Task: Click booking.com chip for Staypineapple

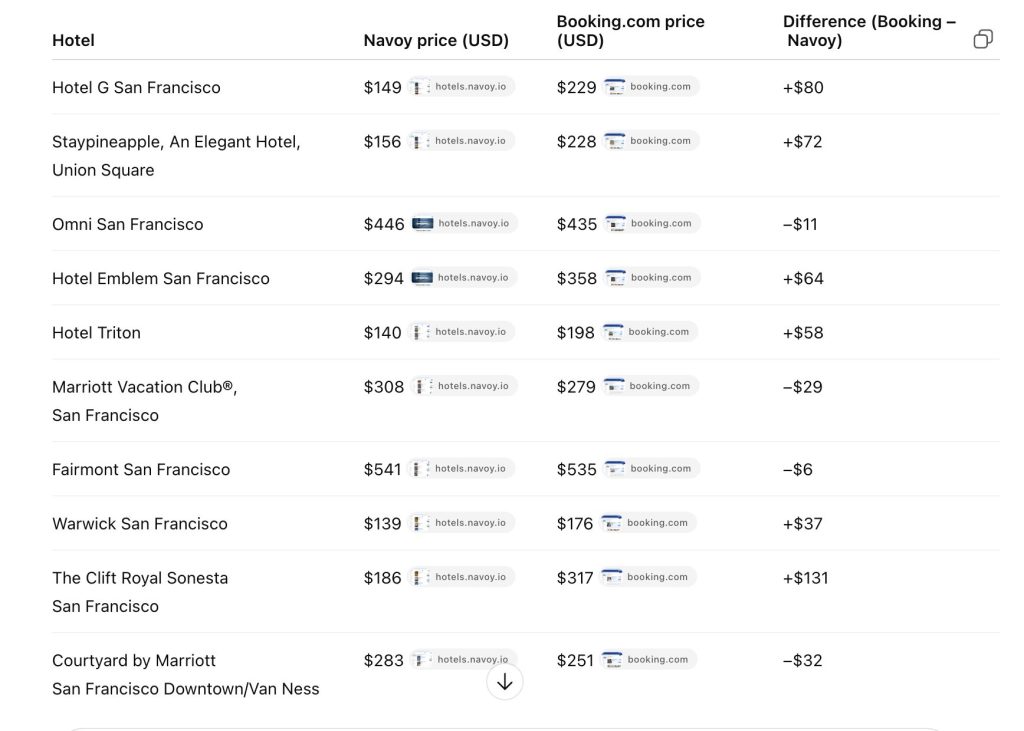Action: click(651, 141)
